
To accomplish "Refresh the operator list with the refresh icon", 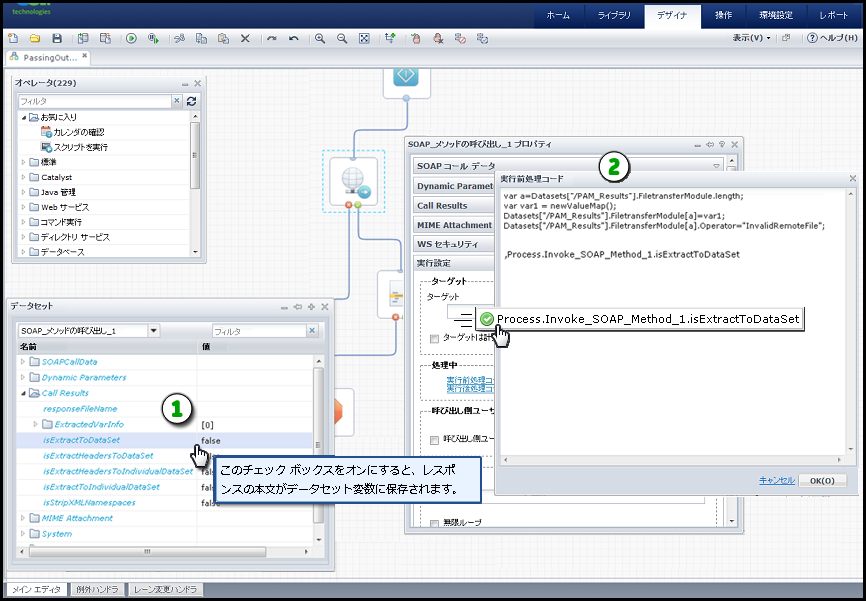I will 191,101.
